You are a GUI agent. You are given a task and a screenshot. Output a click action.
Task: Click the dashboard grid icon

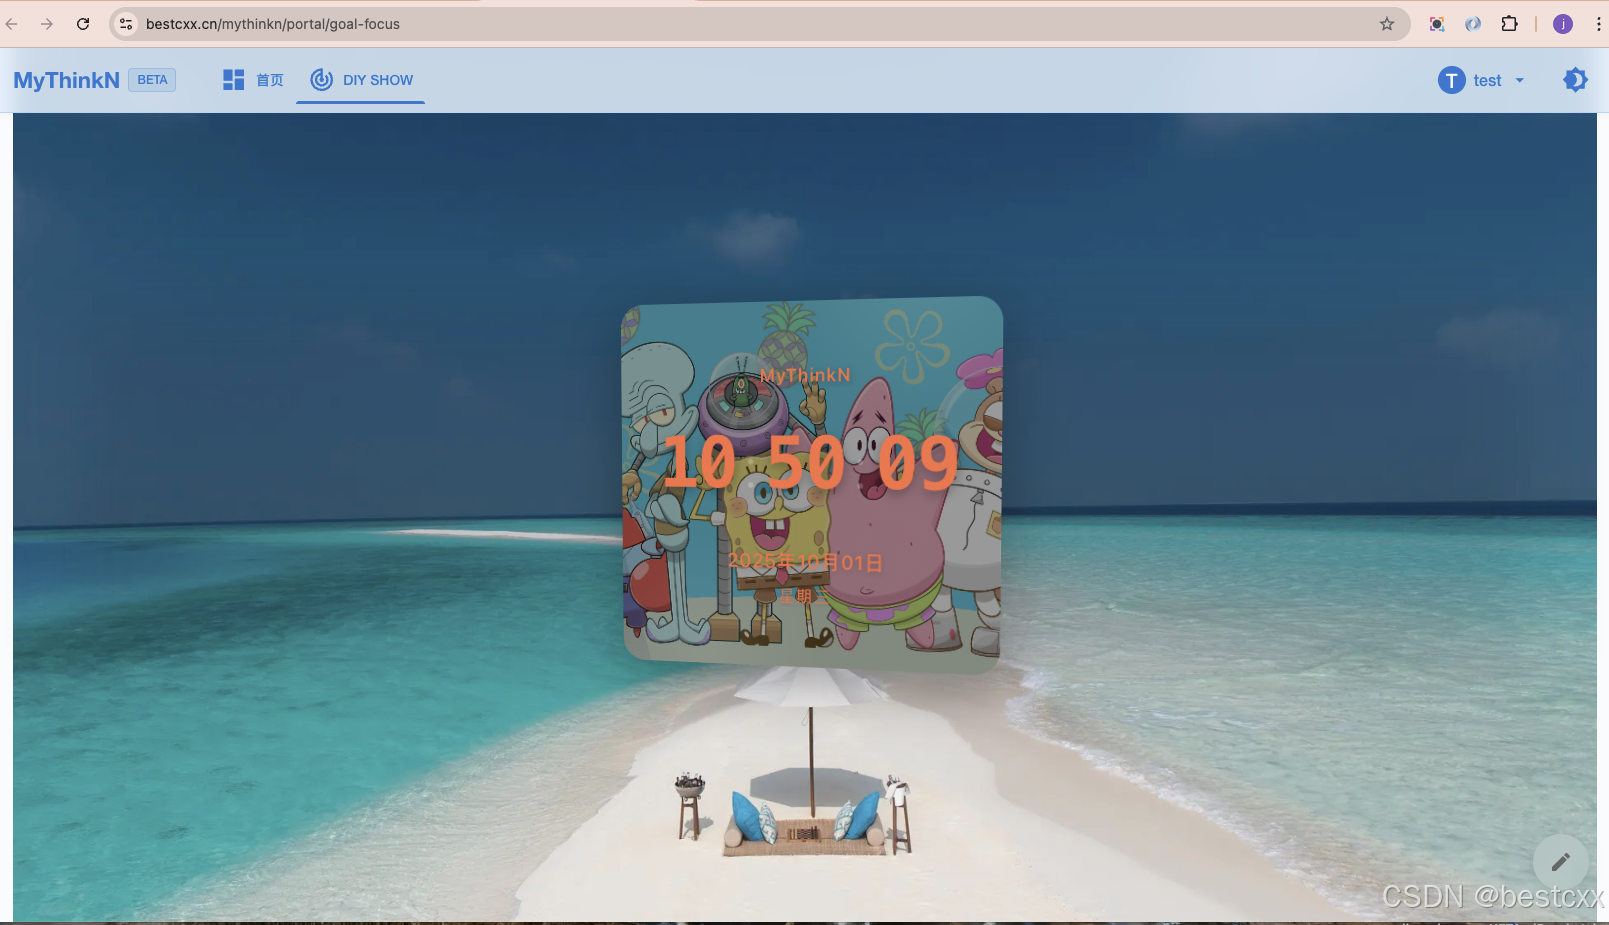(233, 80)
